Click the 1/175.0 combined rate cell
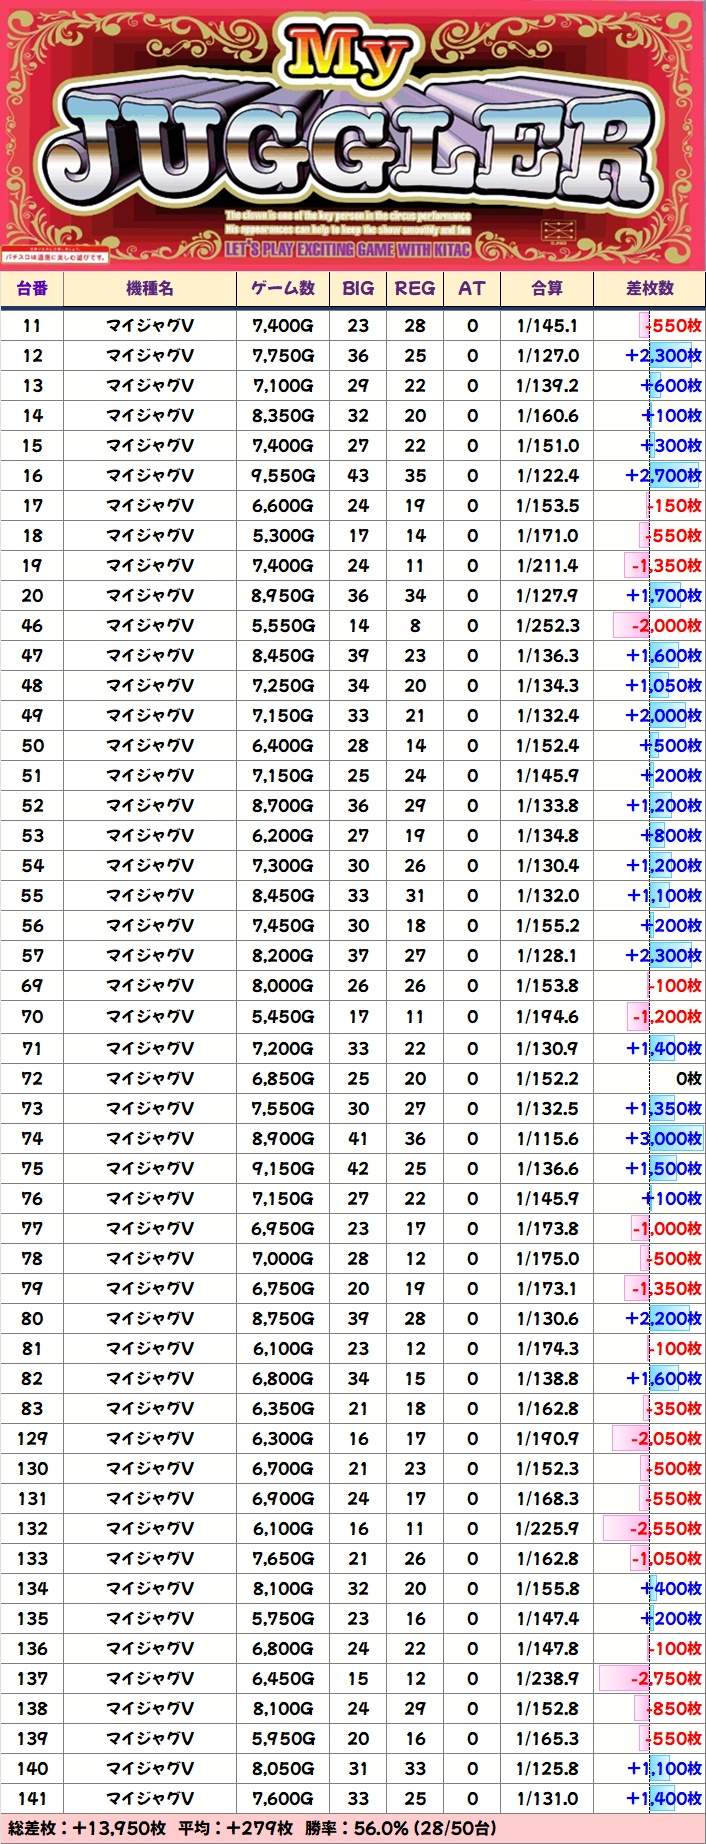The image size is (706, 1844). 547,1258
